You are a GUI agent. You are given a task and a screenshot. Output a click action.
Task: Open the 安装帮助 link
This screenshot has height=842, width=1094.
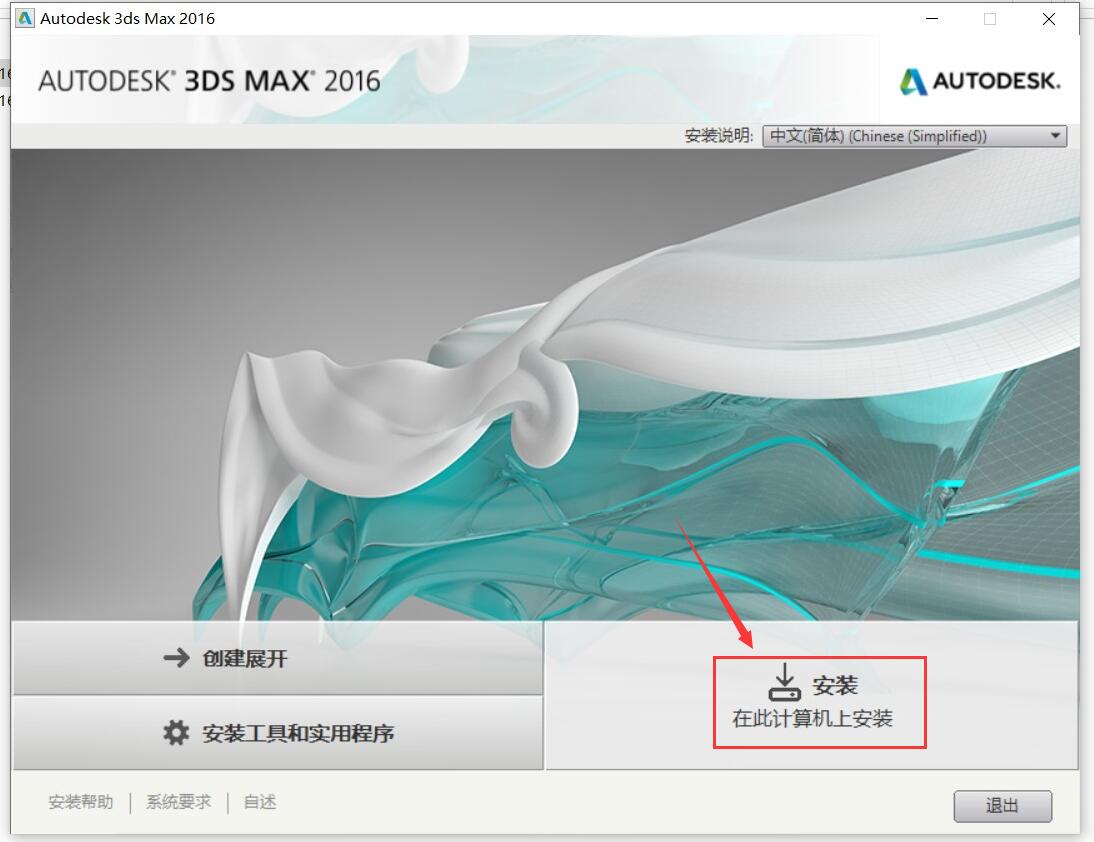click(81, 802)
